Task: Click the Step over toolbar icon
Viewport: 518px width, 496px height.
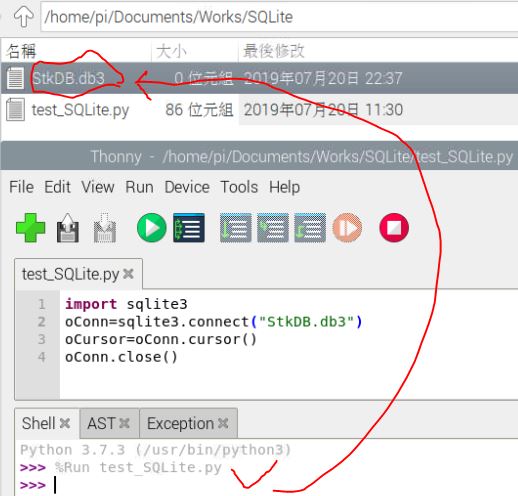Action: click(236, 228)
